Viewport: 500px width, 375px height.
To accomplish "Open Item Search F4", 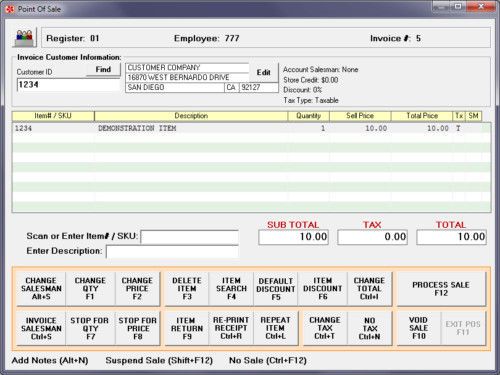I will (231, 289).
